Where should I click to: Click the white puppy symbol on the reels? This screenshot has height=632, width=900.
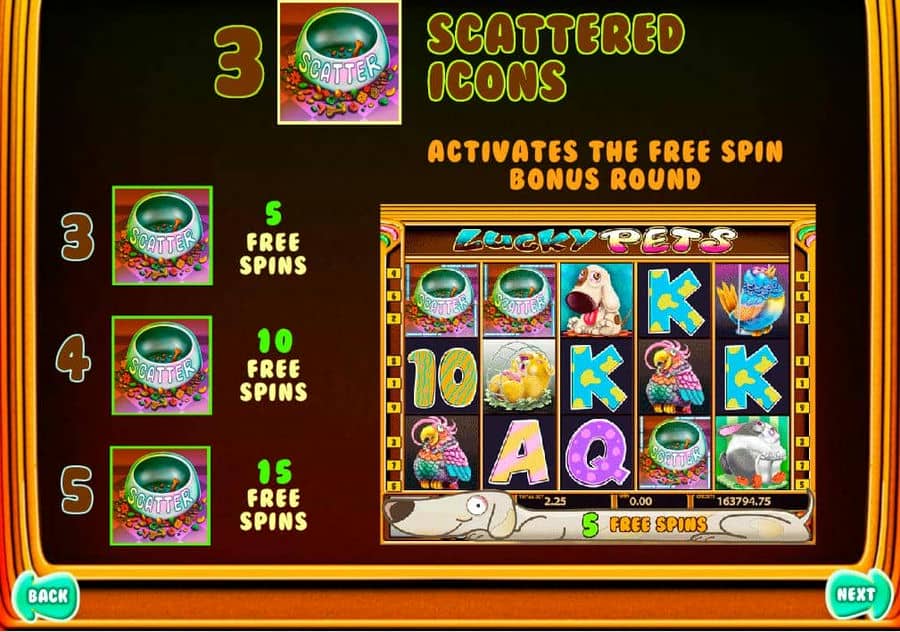coord(596,300)
